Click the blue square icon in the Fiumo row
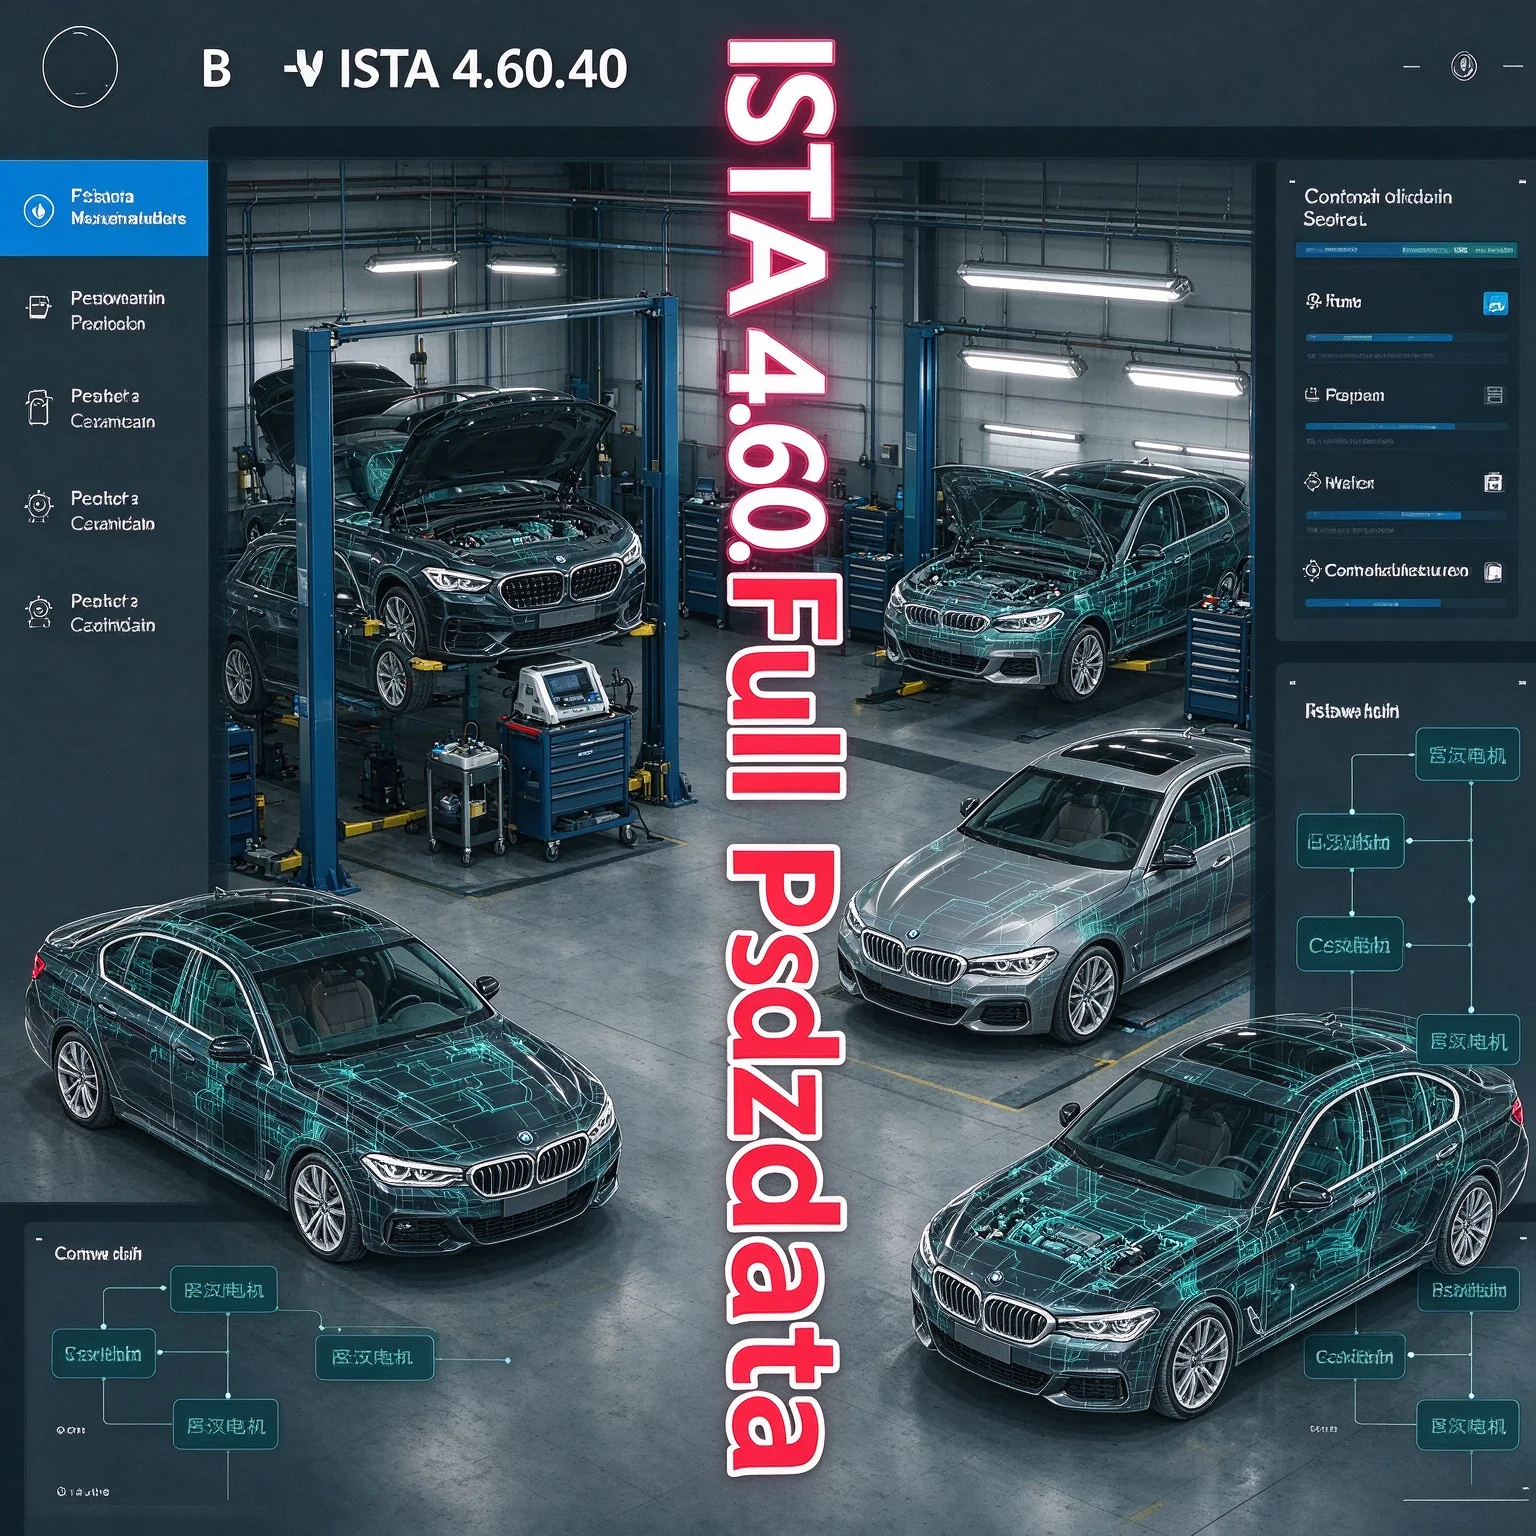 [x=1494, y=303]
